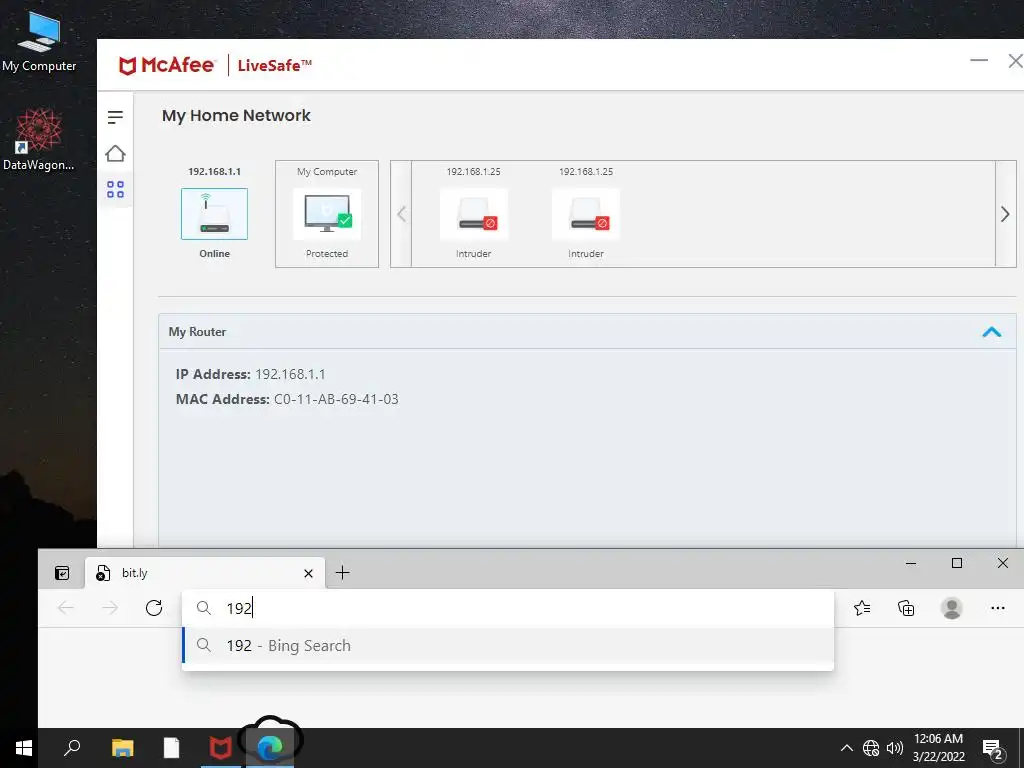Select the MAC Address value text
The width and height of the screenshot is (1024, 768).
336,399
